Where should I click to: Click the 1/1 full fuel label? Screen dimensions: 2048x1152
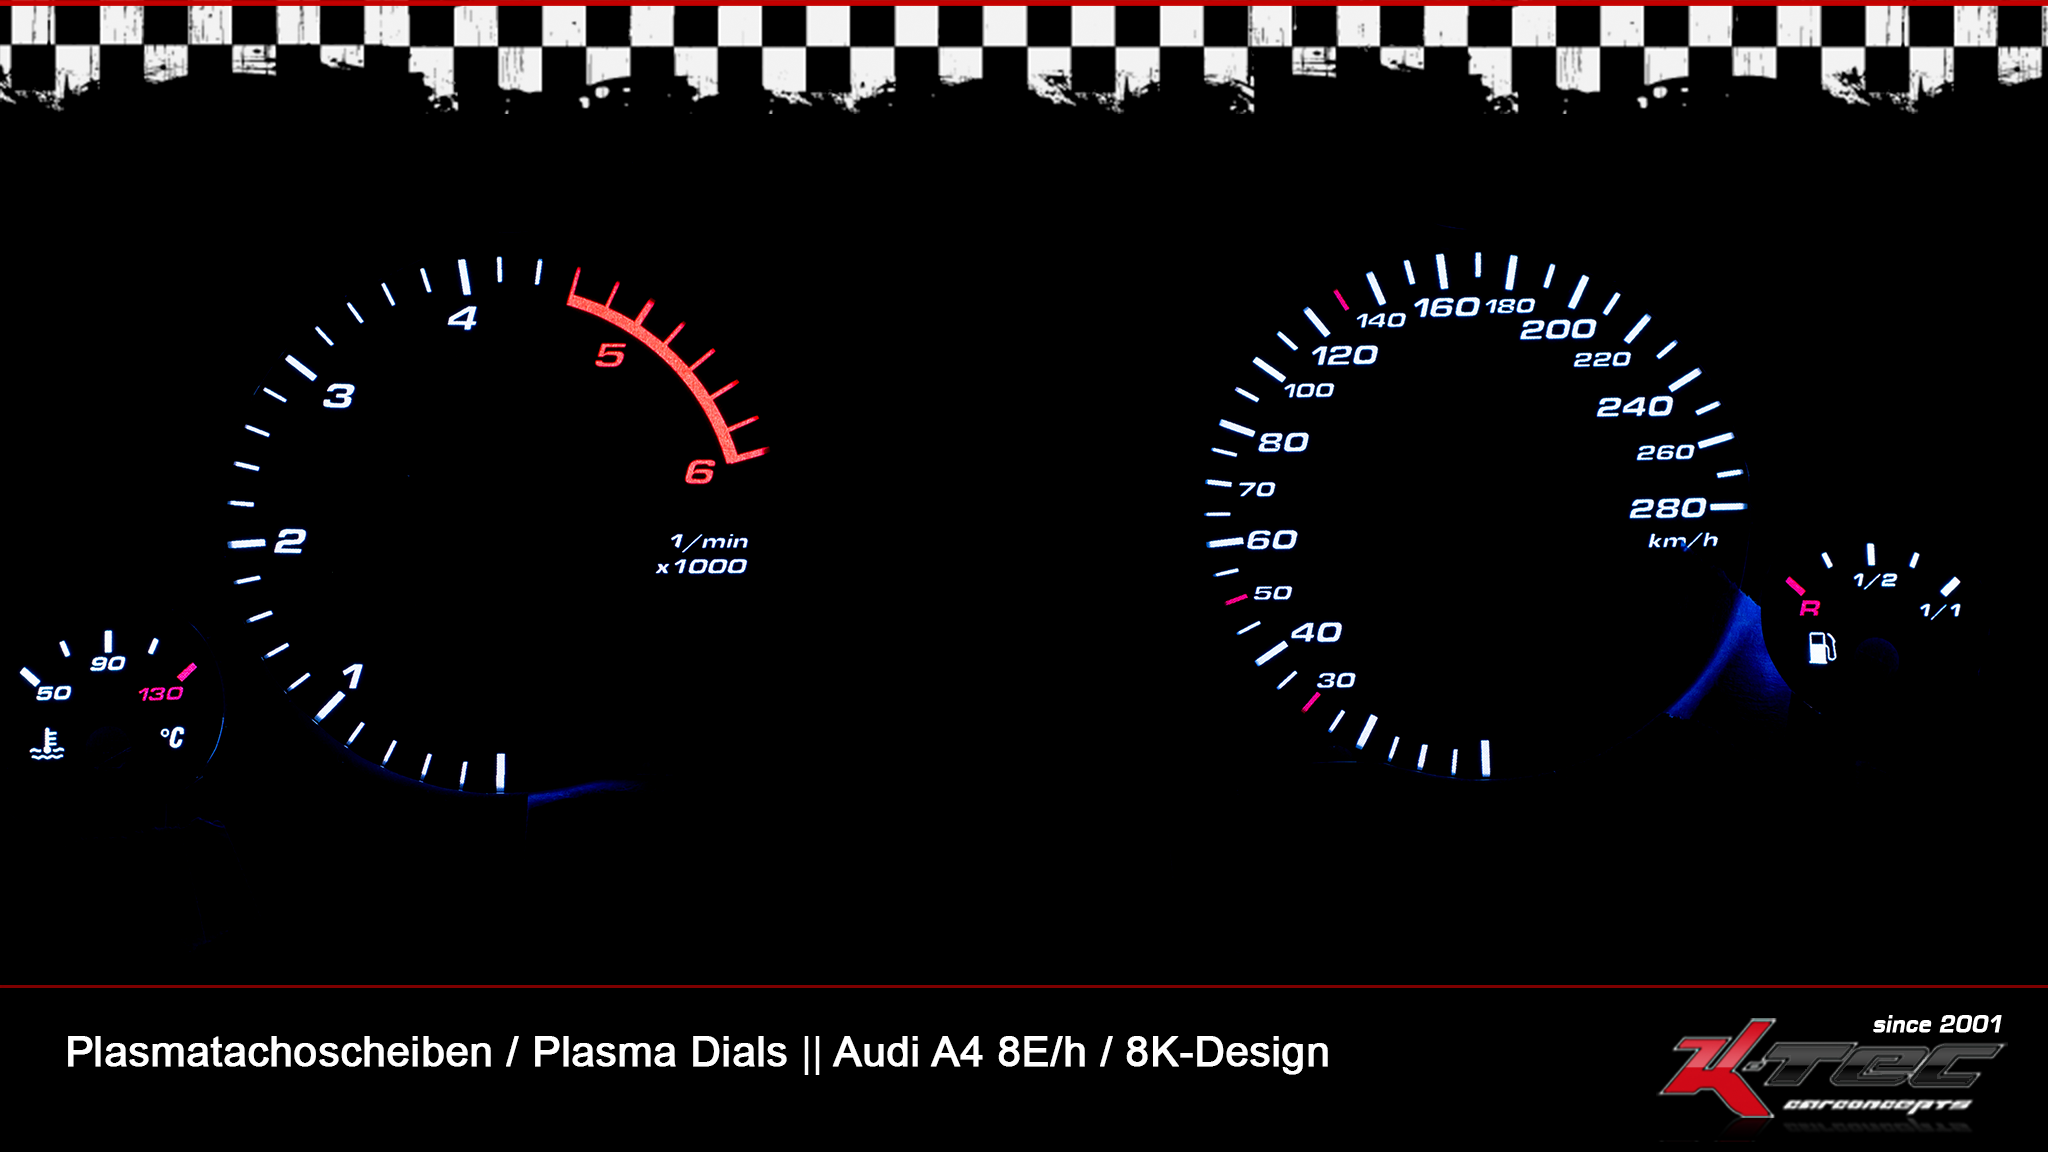(x=1940, y=610)
